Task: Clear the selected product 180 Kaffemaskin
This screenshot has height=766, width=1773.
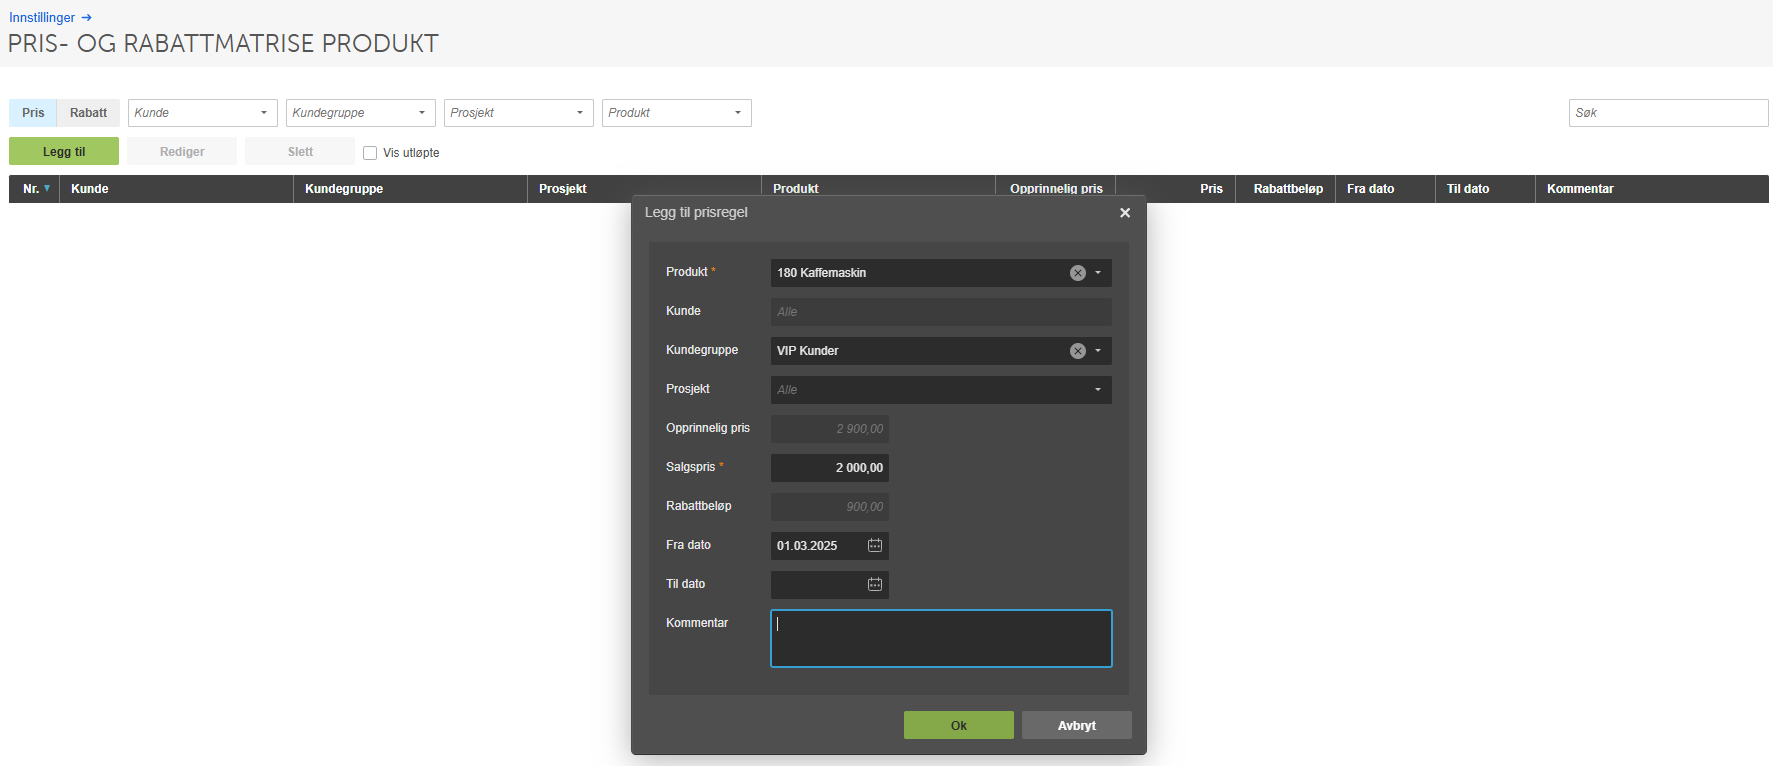Action: (x=1078, y=273)
